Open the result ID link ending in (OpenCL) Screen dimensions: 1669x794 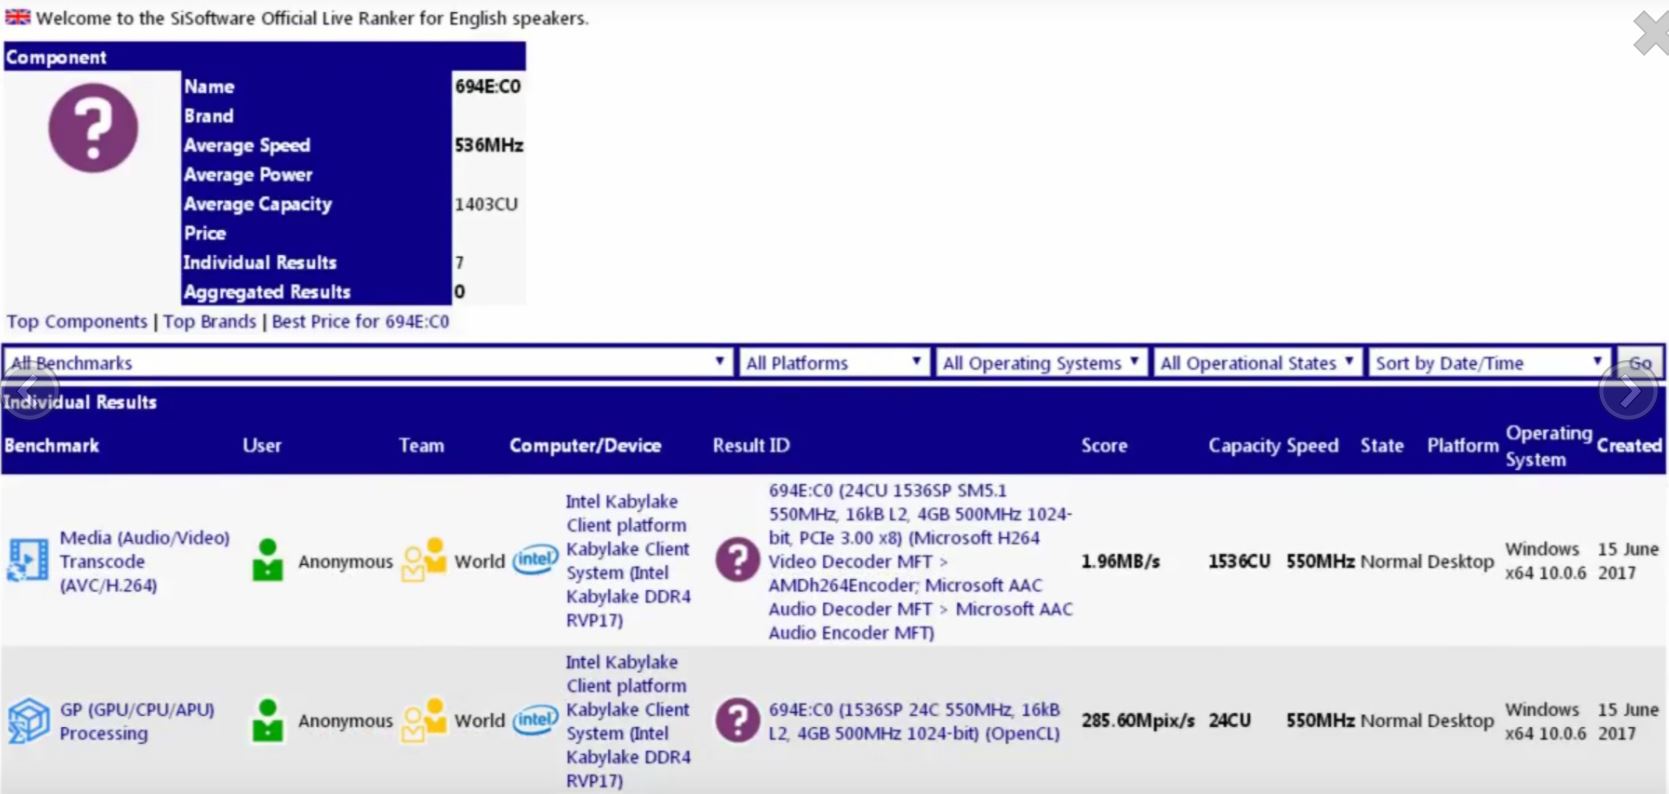(914, 721)
